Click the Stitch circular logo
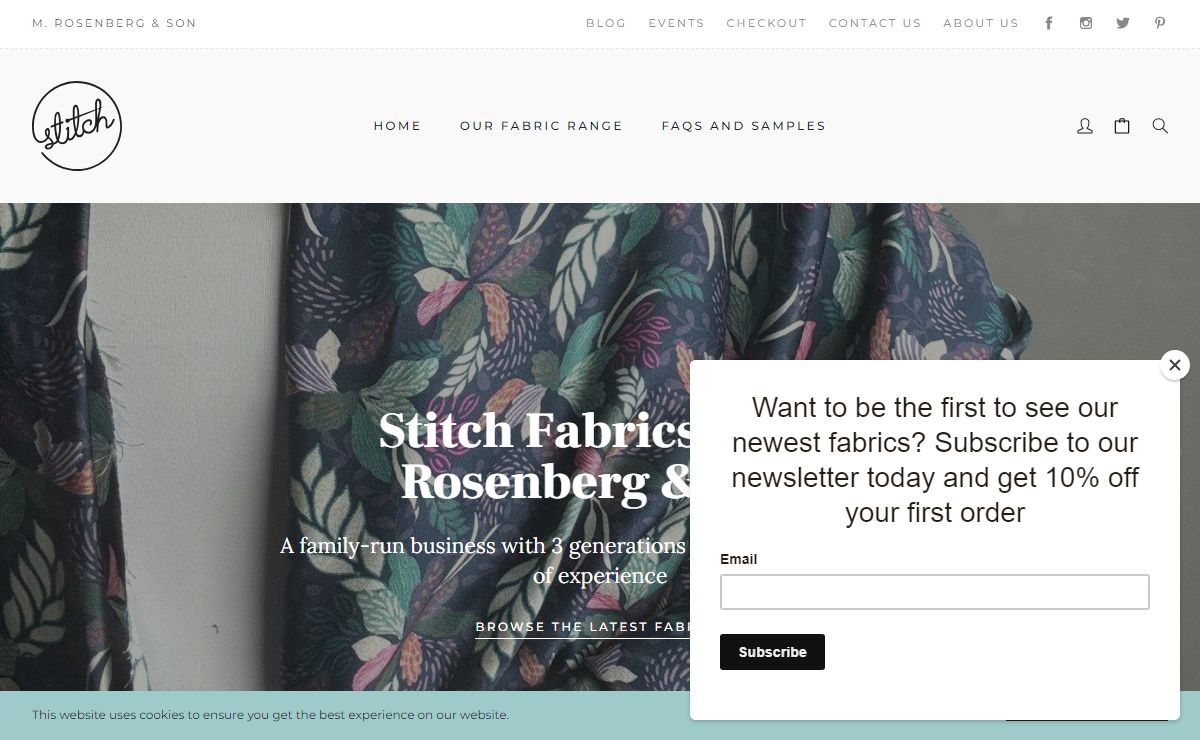This screenshot has height=740, width=1200. [77, 126]
